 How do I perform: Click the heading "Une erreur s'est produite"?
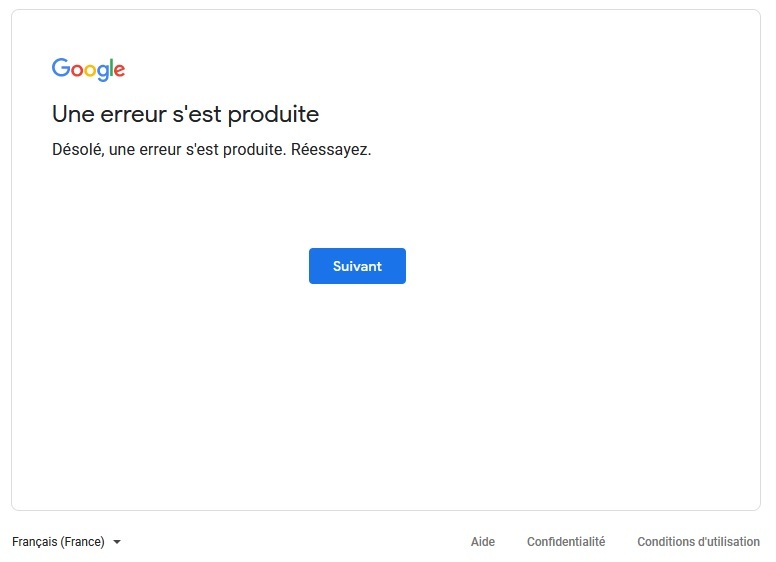point(185,114)
